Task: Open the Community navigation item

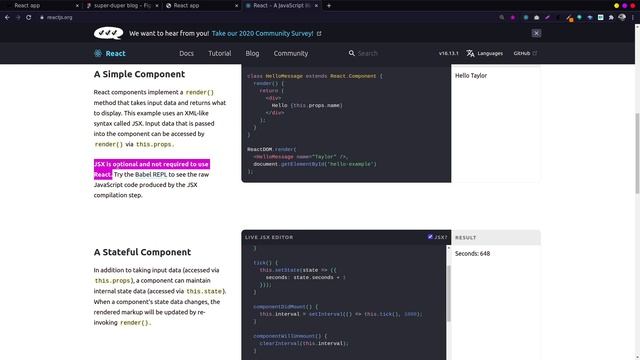Action: click(291, 53)
